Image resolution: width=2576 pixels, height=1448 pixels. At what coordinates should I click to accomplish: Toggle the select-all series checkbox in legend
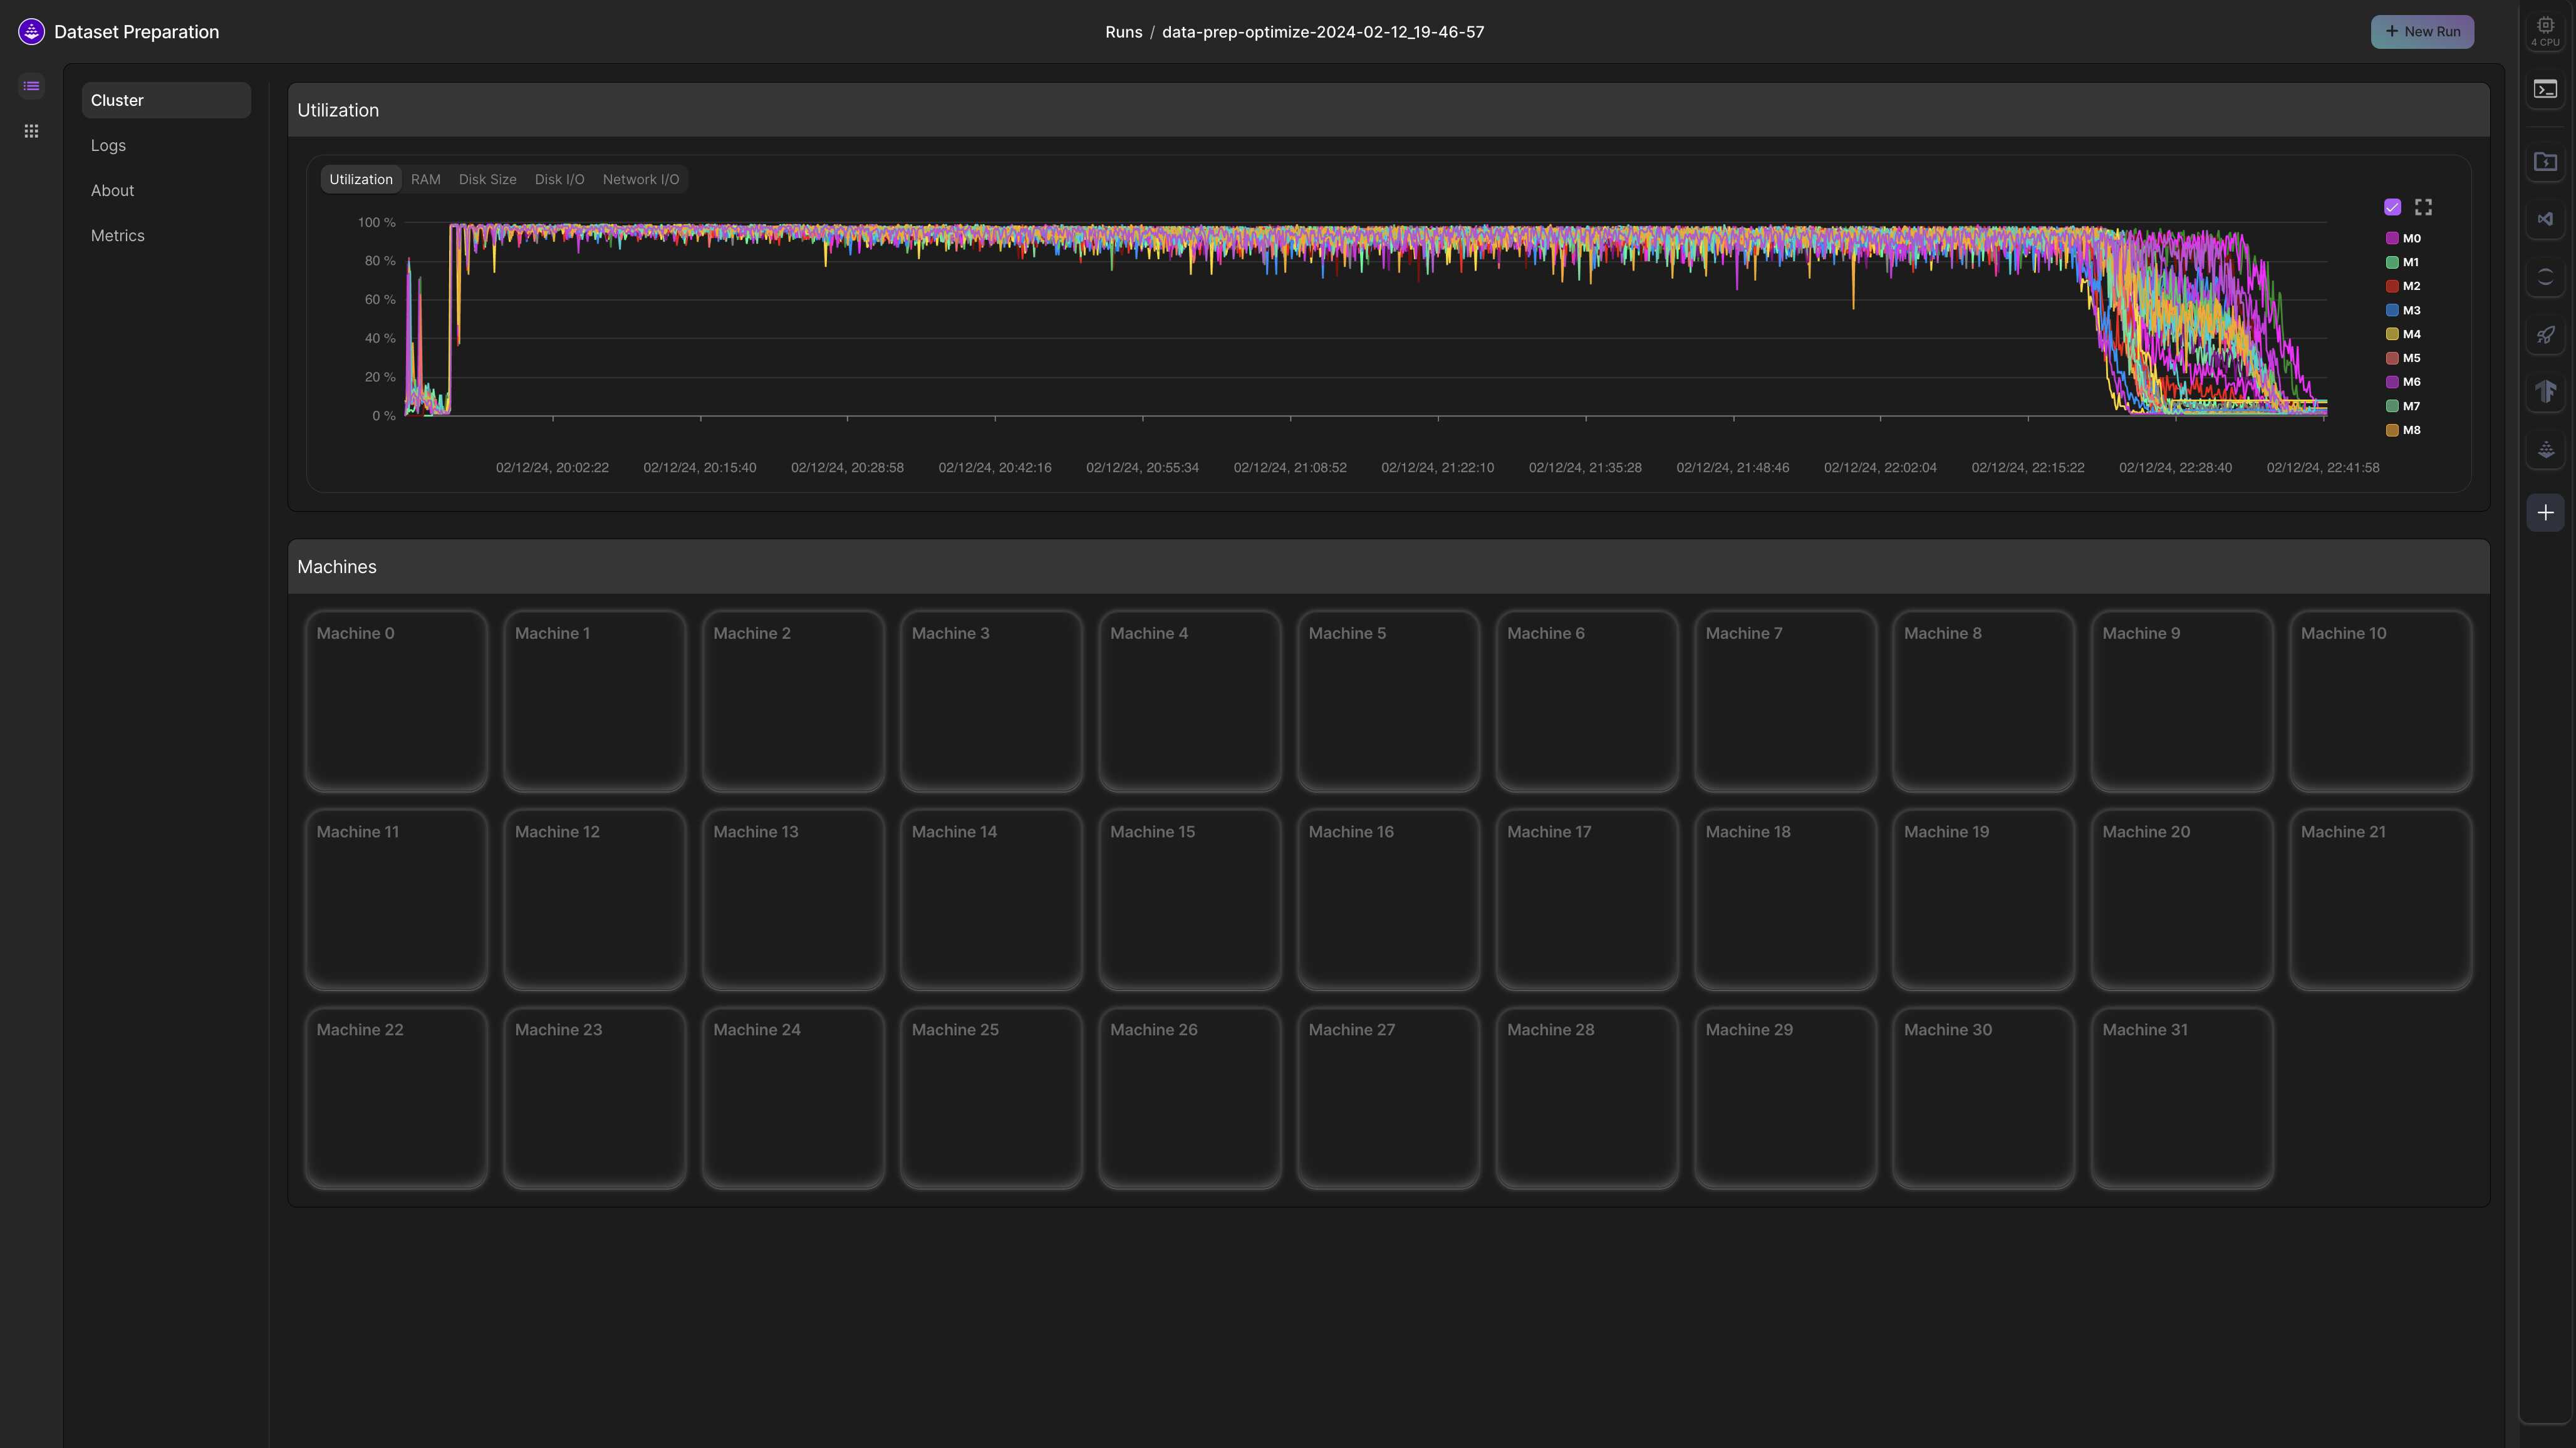[2392, 207]
